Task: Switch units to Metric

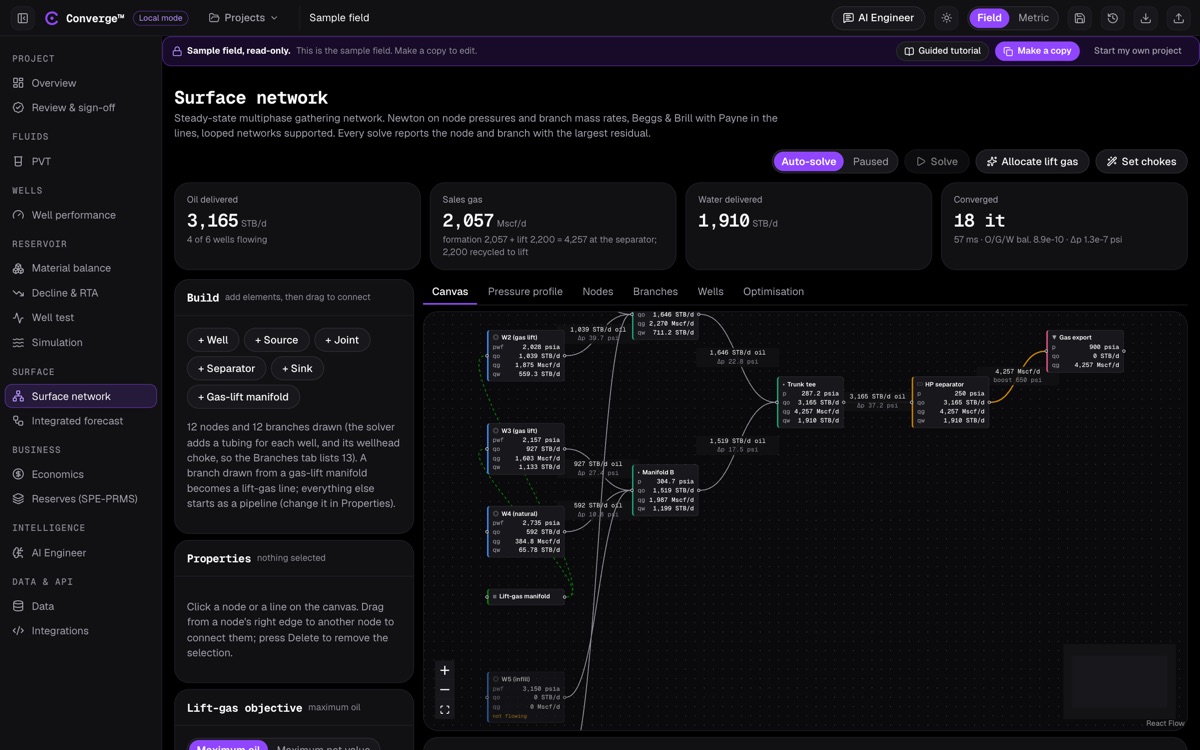Action: (1033, 18)
